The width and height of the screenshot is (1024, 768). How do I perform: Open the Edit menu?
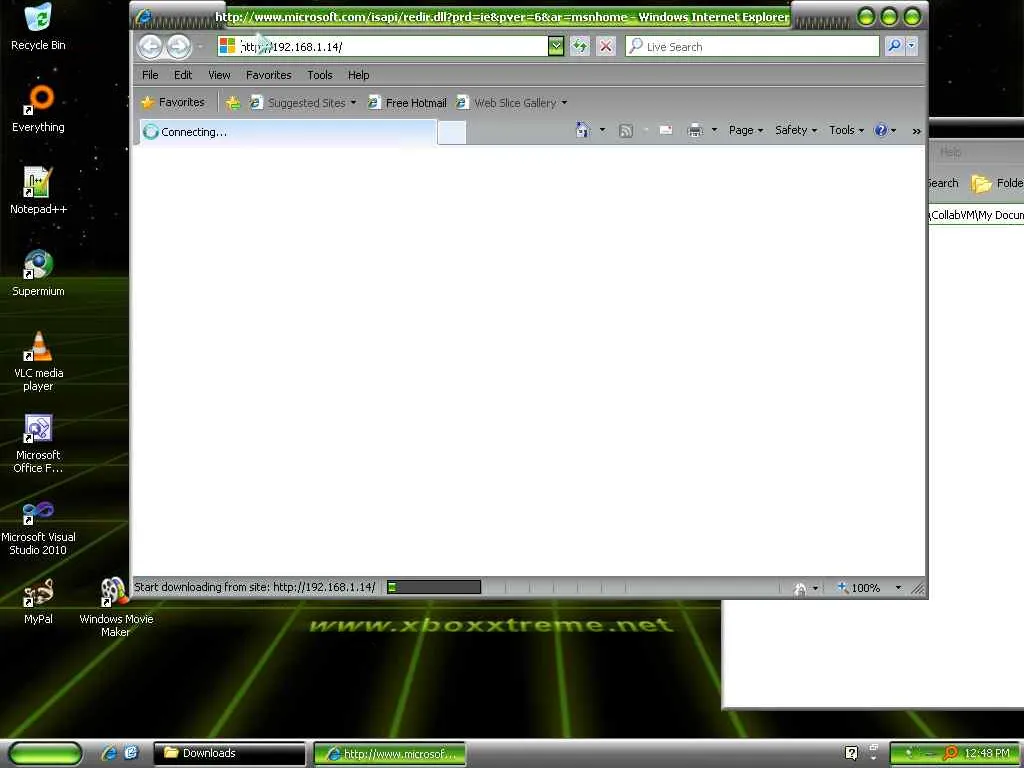pyautogui.click(x=183, y=75)
